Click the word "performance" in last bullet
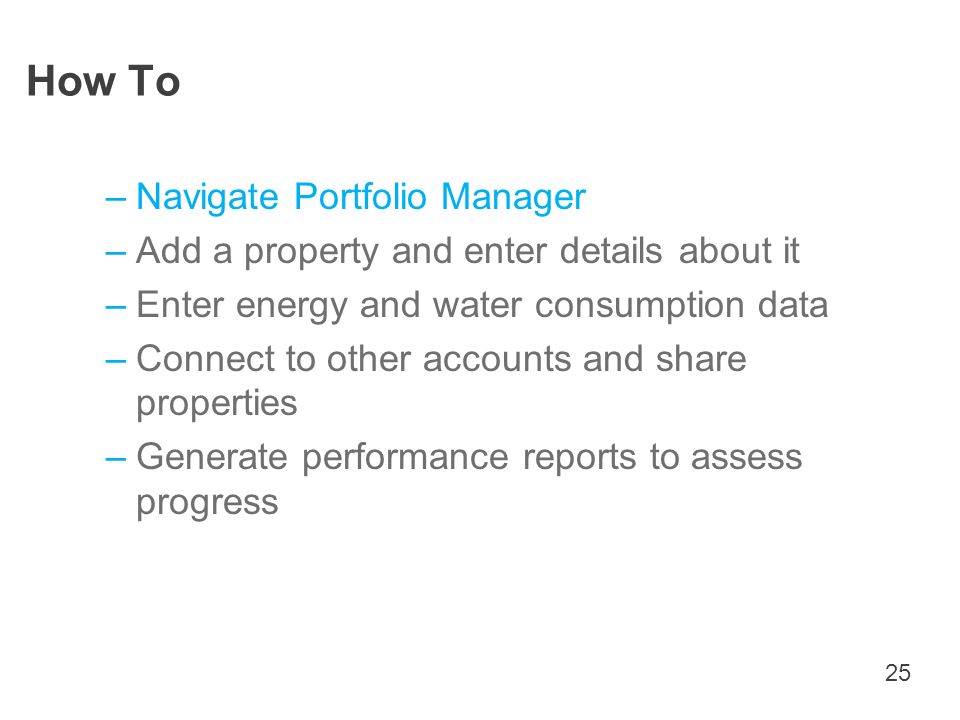960x720 pixels. 405,459
